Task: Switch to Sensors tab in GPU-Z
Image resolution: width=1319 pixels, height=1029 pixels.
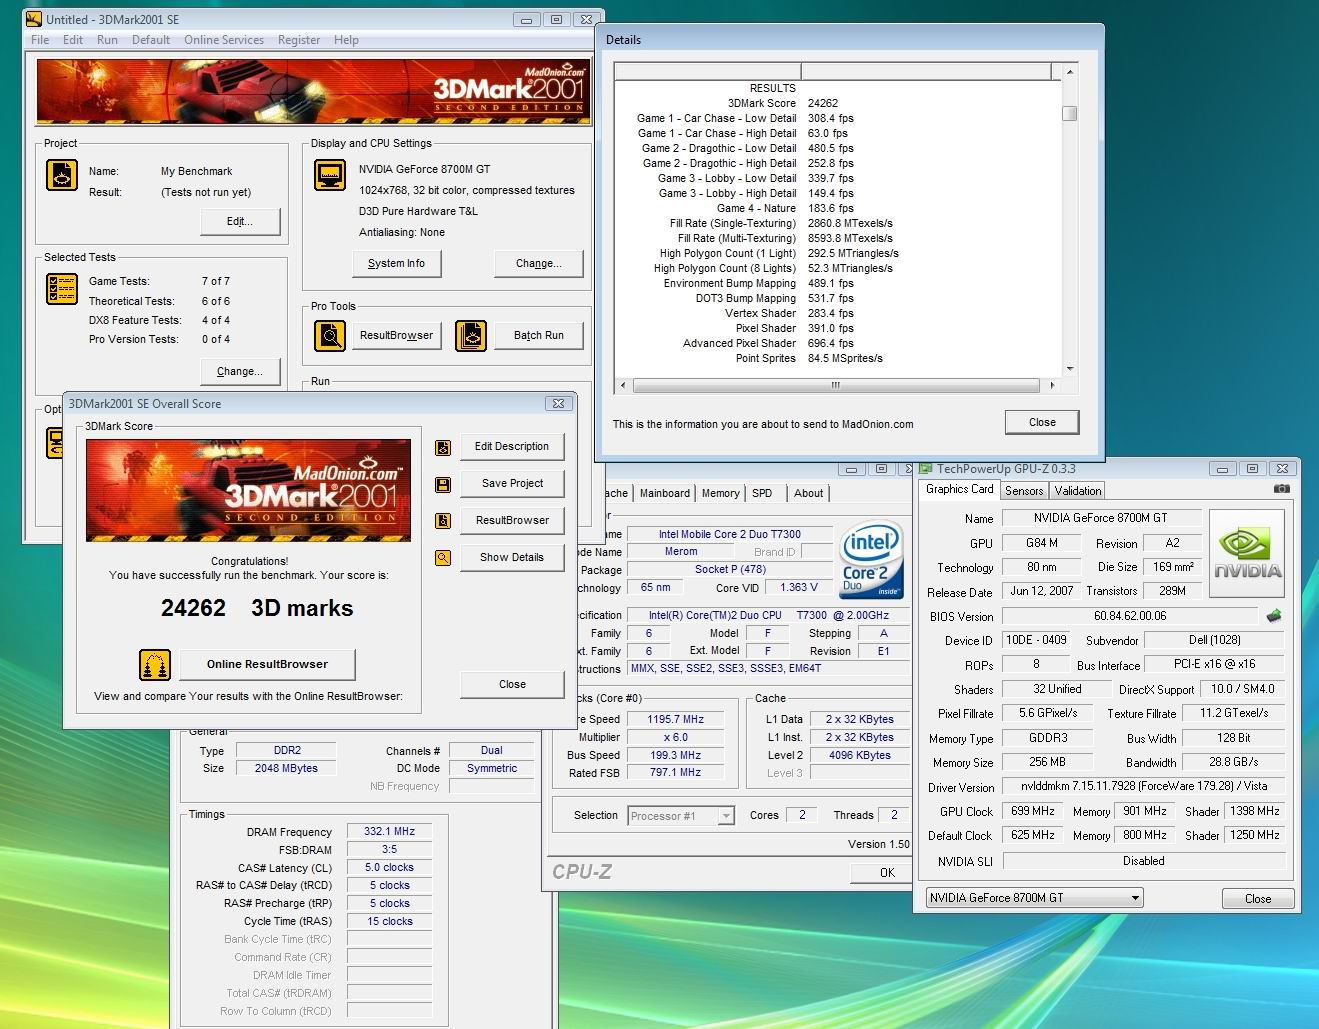Action: tap(1024, 491)
